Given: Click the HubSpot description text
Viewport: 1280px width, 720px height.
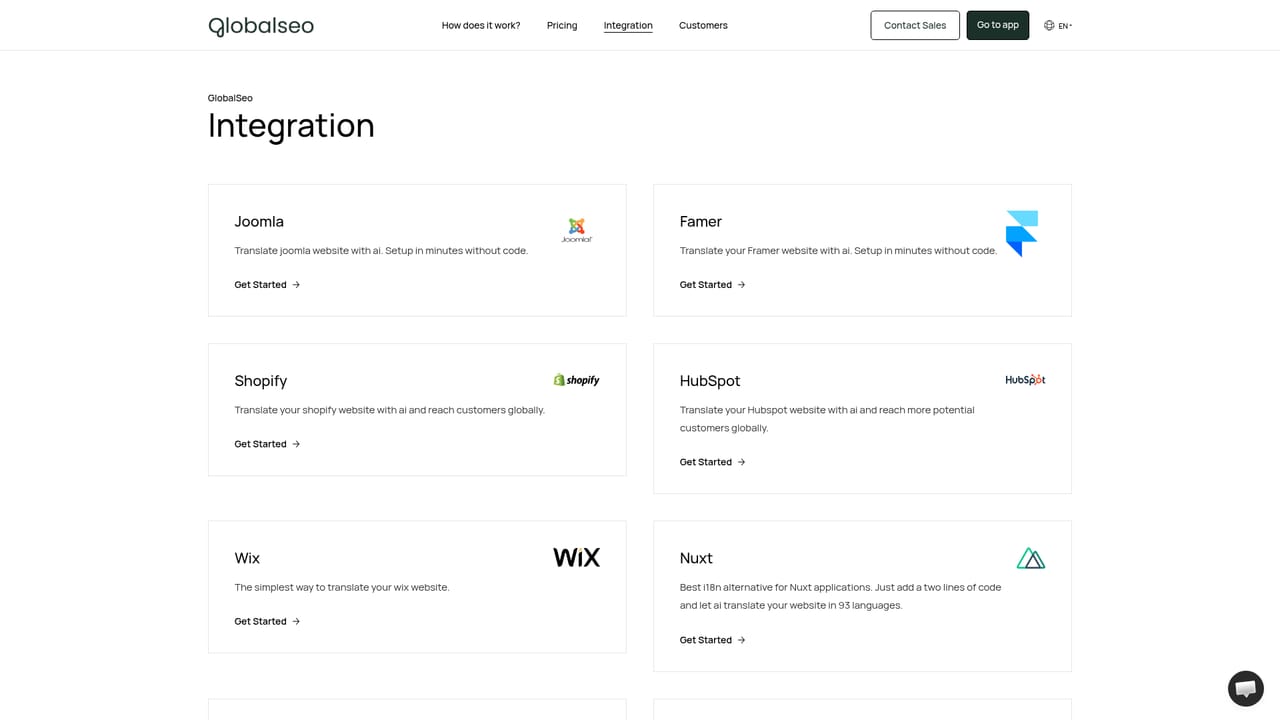Looking at the screenshot, I should pos(827,419).
